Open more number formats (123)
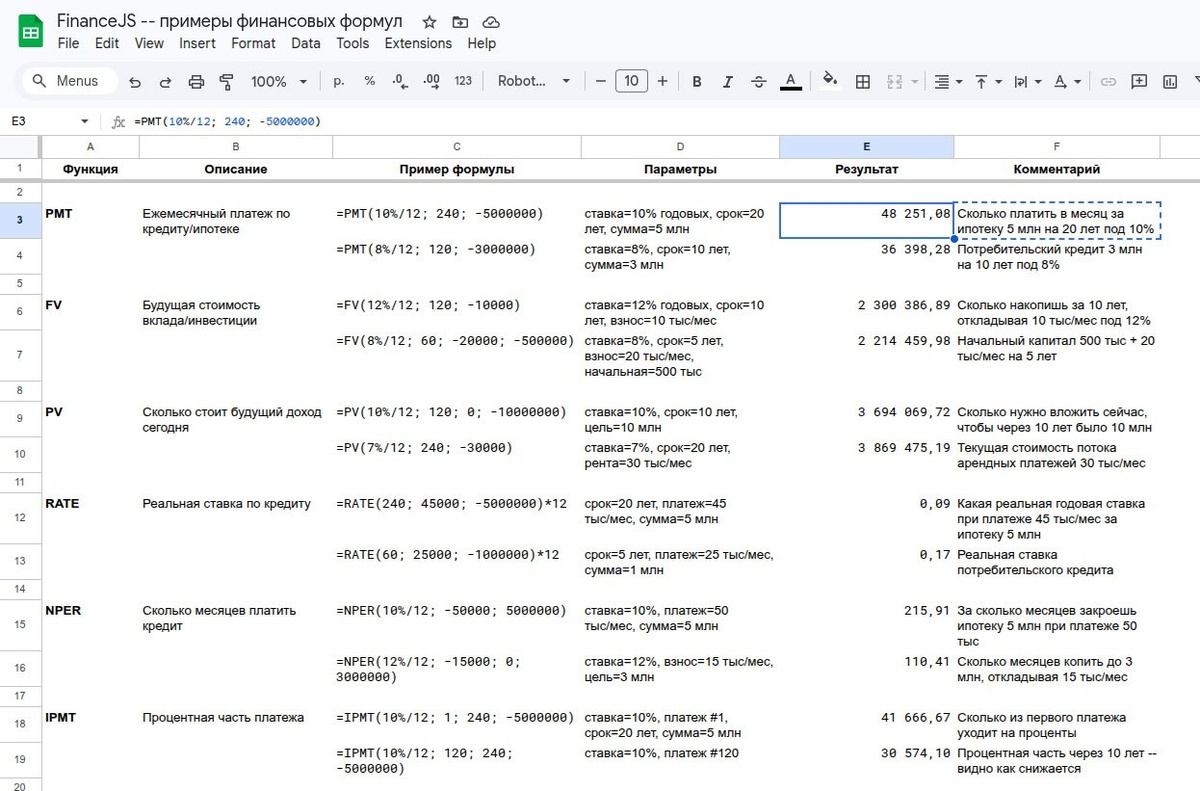 [x=463, y=81]
